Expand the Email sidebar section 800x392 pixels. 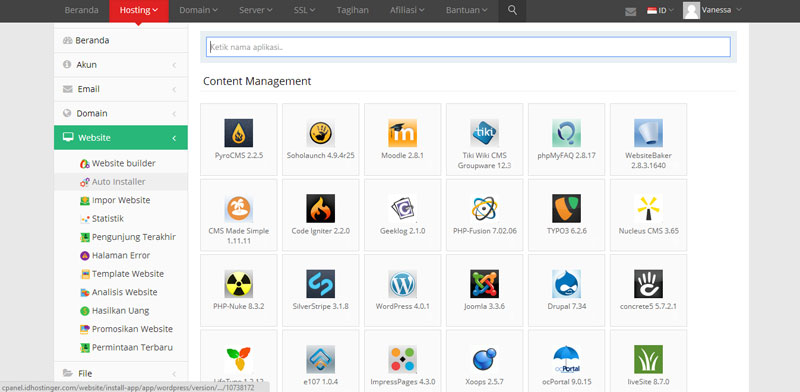pyautogui.click(x=120, y=89)
